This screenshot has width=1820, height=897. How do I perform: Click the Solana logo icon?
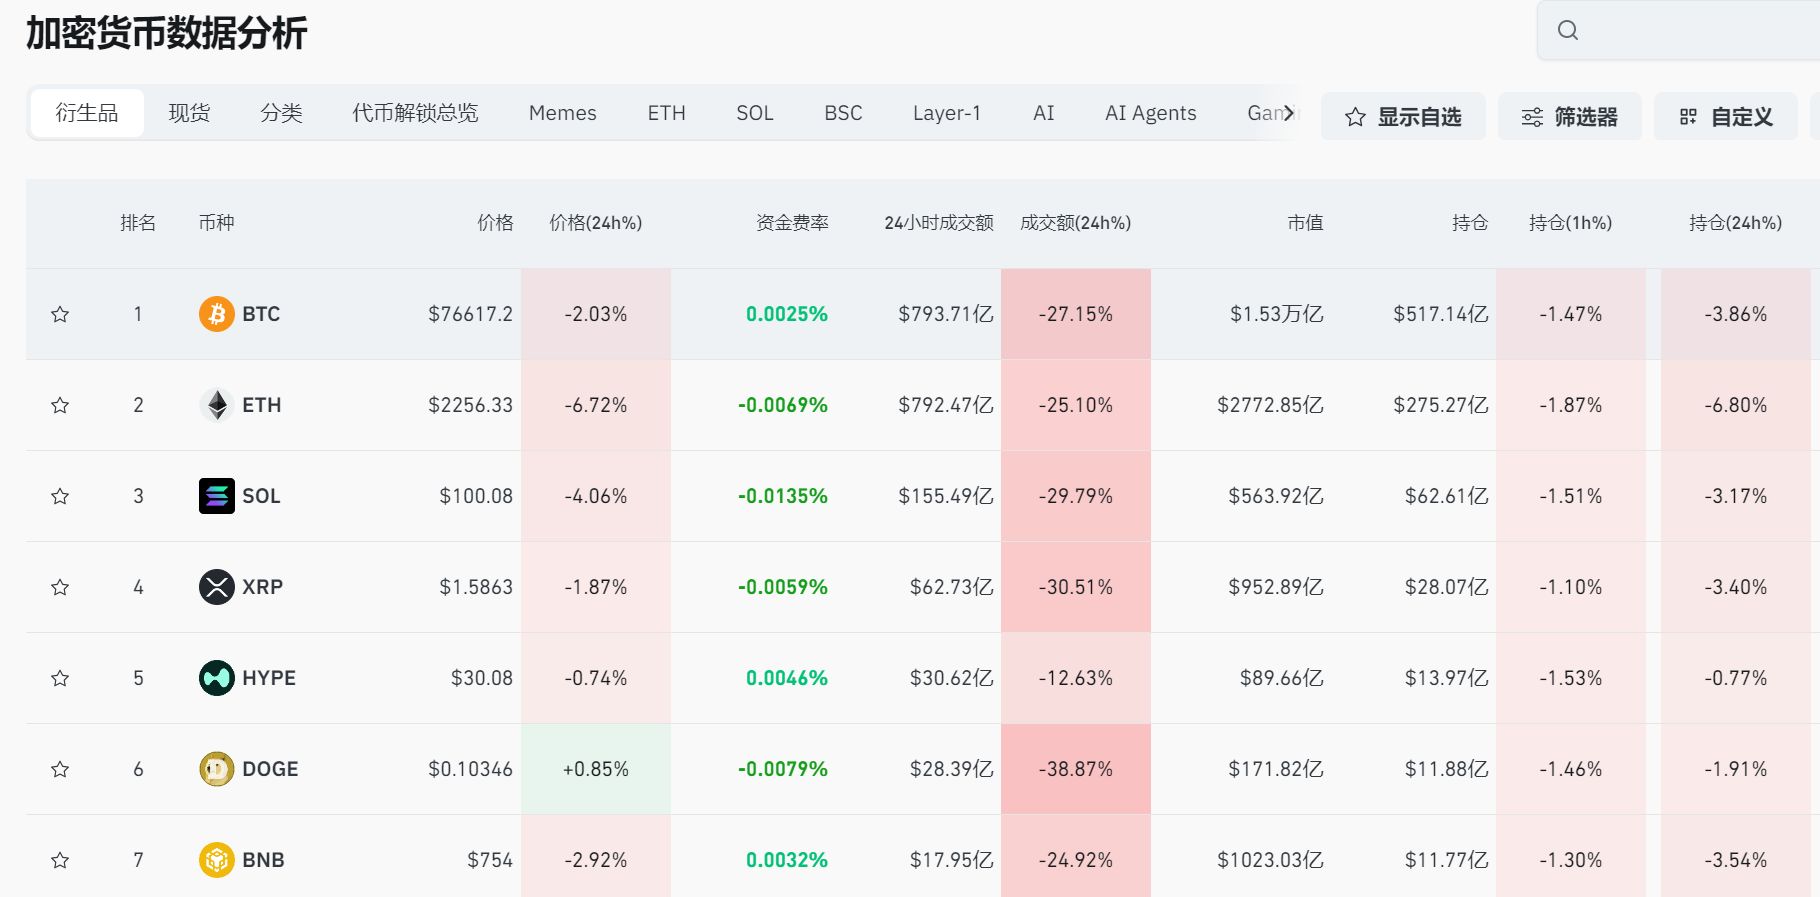pos(216,496)
